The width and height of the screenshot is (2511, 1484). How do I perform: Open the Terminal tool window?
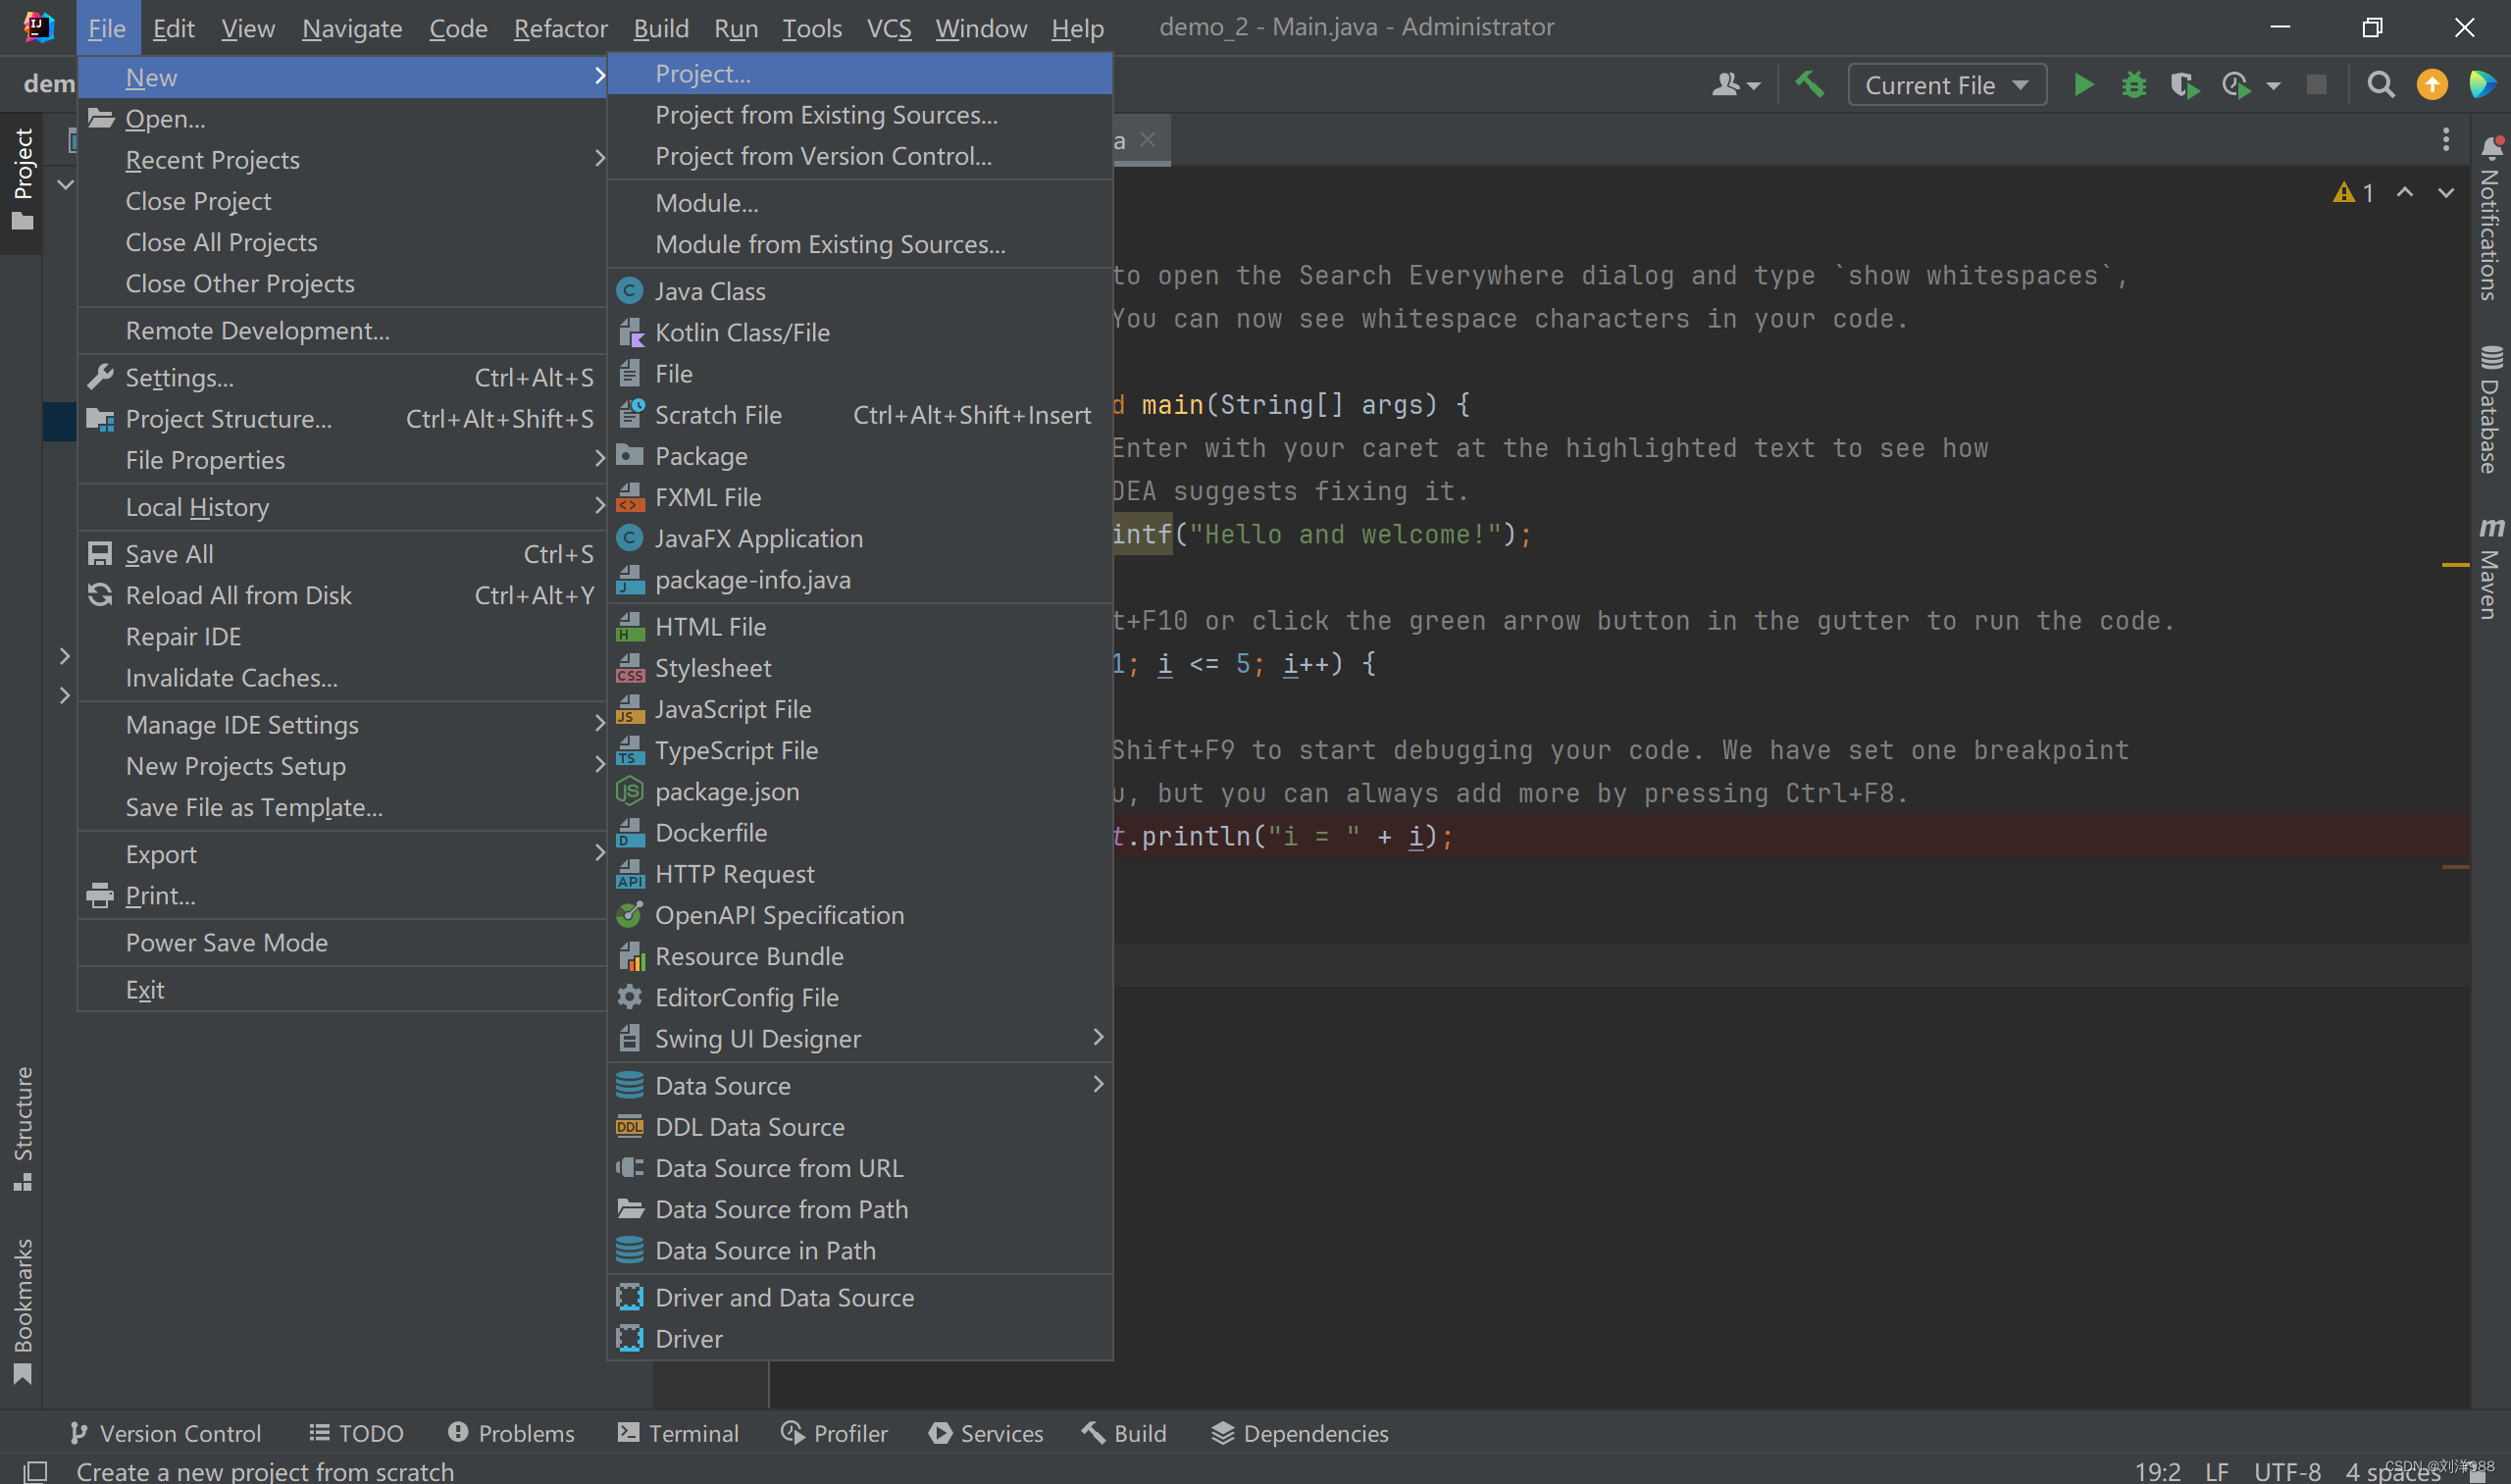click(678, 1433)
